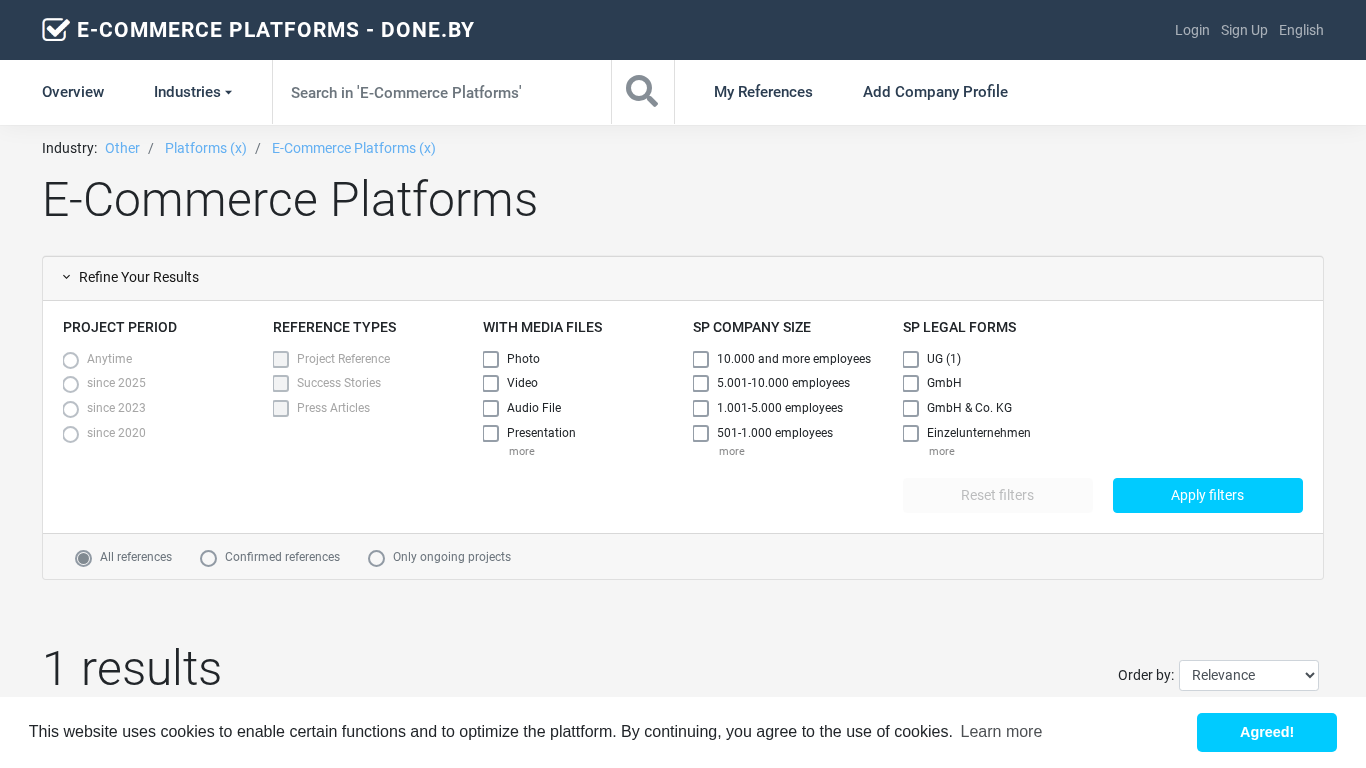Screen dimensions: 1366x768
Task: Follow the Platforms (x) breadcrumb link
Action: click(x=205, y=148)
